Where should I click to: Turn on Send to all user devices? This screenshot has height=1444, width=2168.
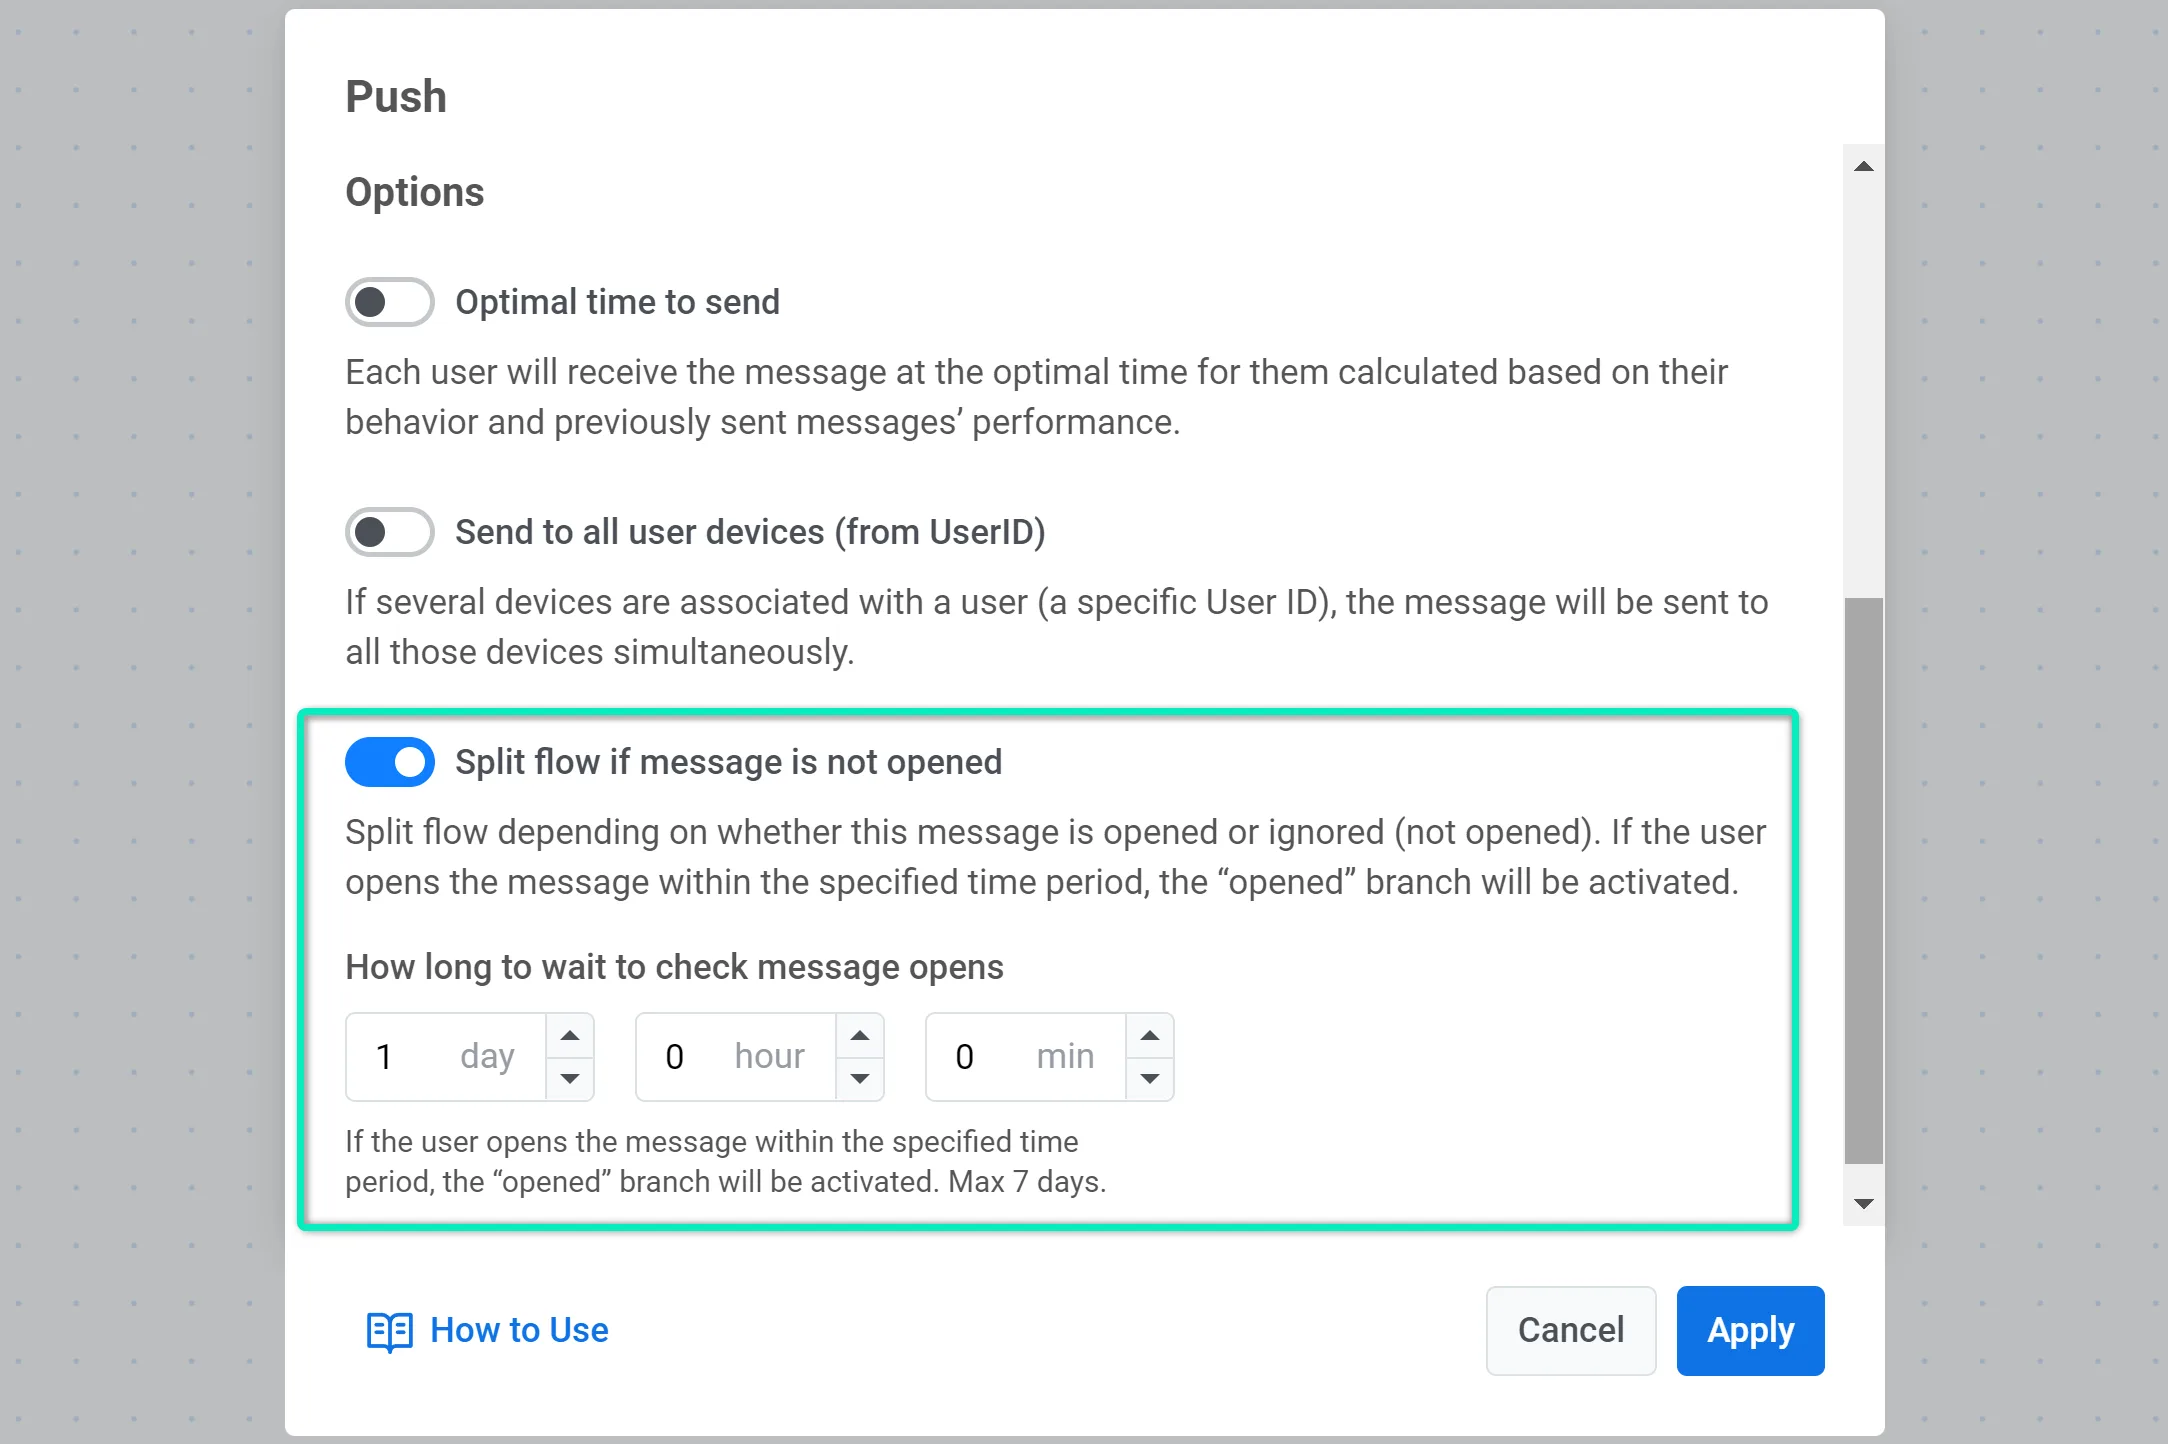[389, 532]
